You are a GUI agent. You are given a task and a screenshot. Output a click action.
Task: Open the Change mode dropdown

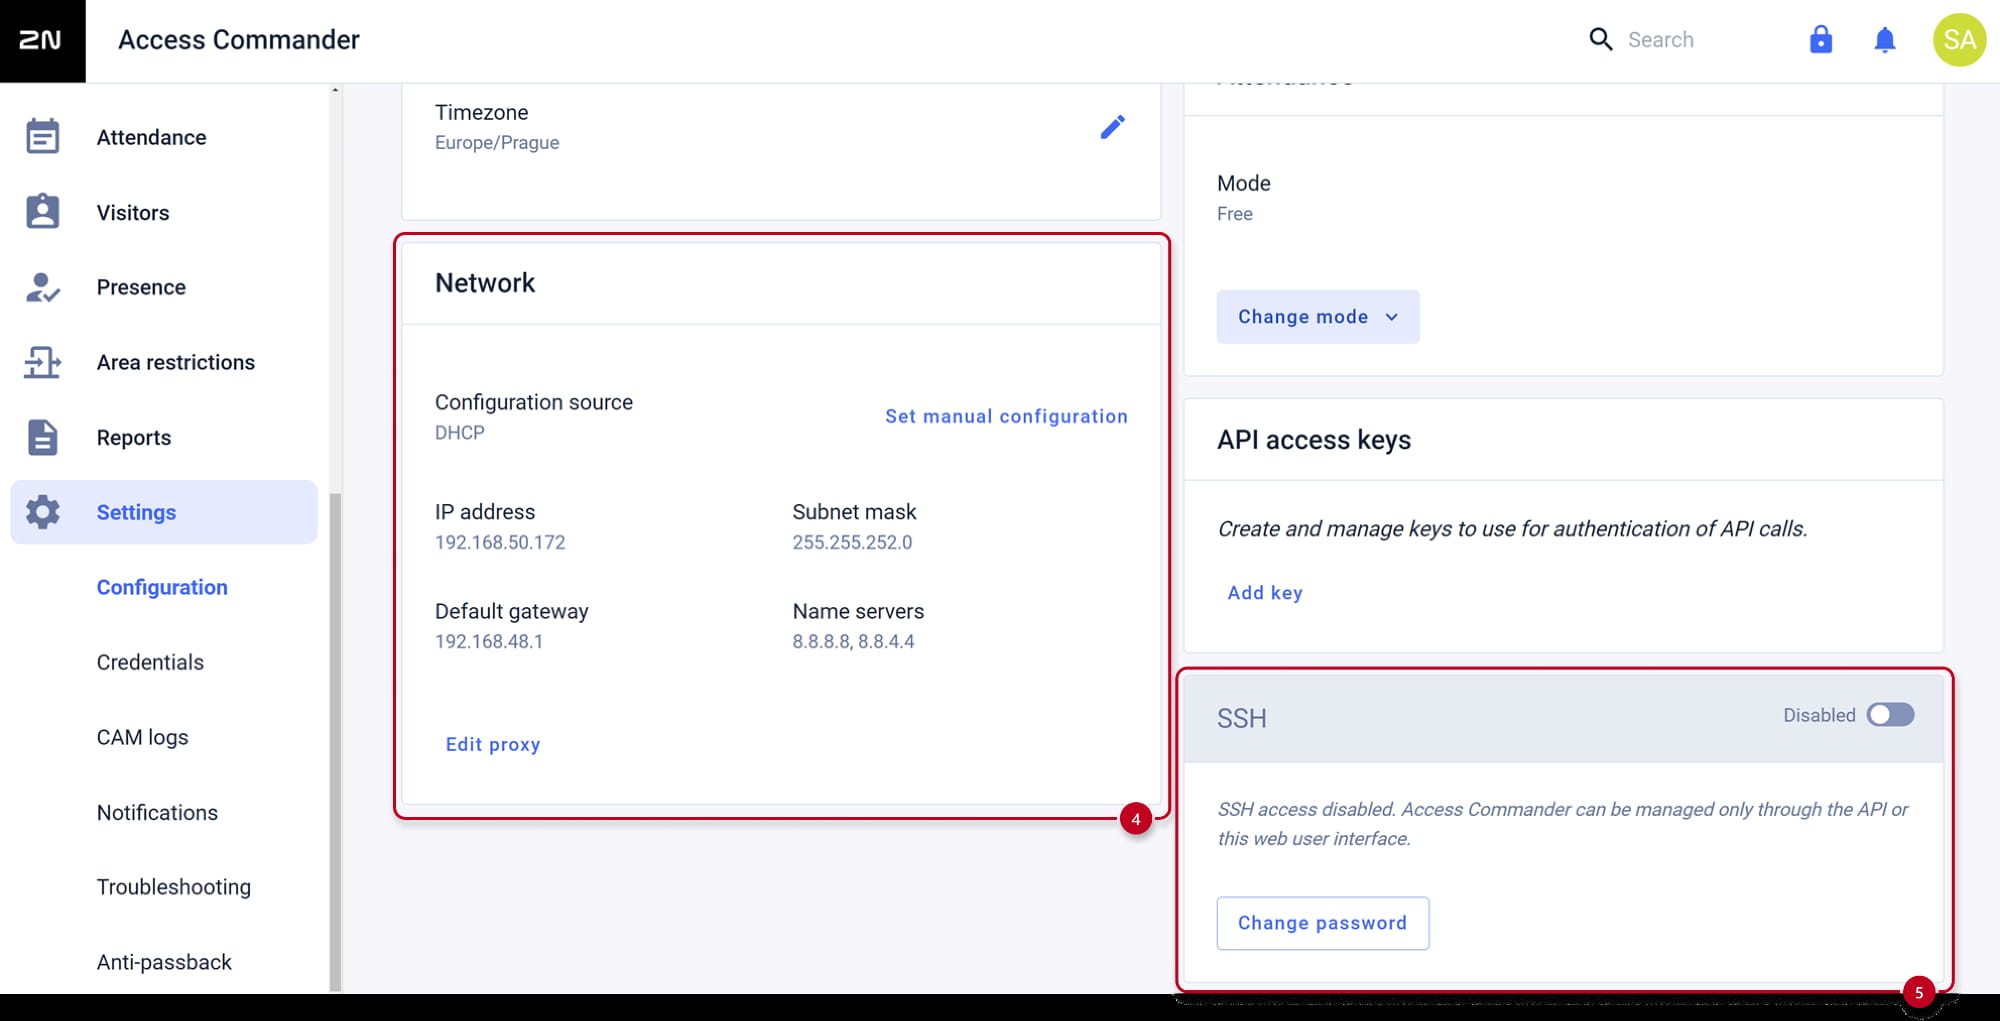1318,317
